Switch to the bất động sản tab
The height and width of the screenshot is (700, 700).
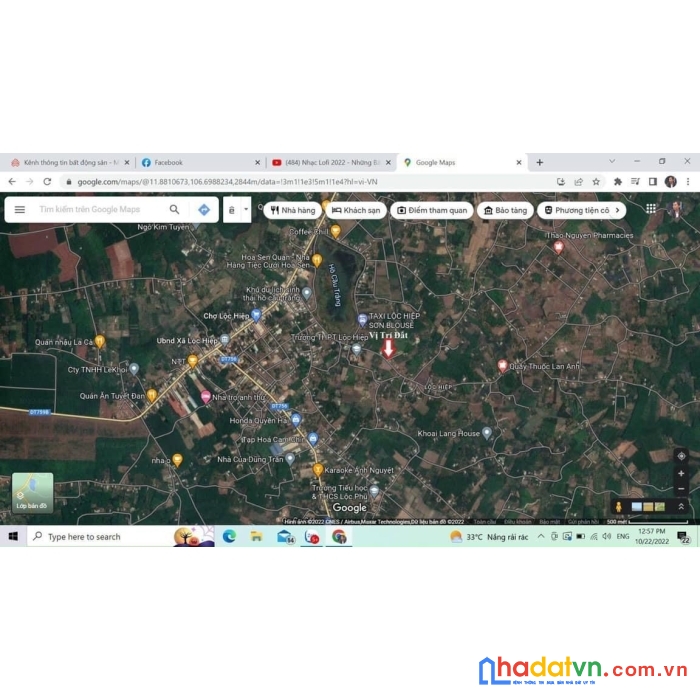tap(71, 162)
